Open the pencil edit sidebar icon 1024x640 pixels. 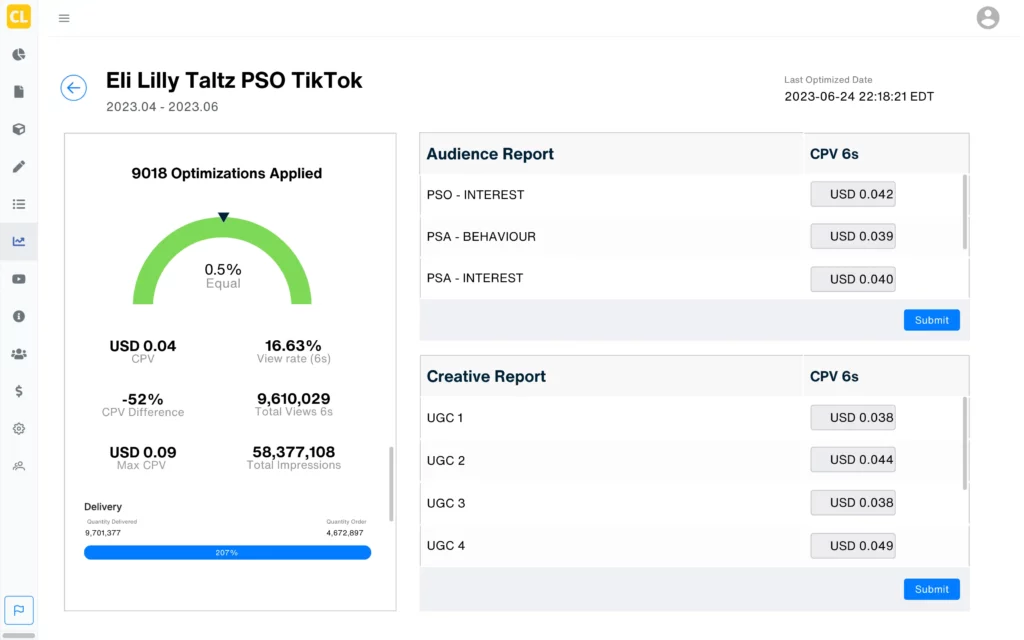point(19,167)
